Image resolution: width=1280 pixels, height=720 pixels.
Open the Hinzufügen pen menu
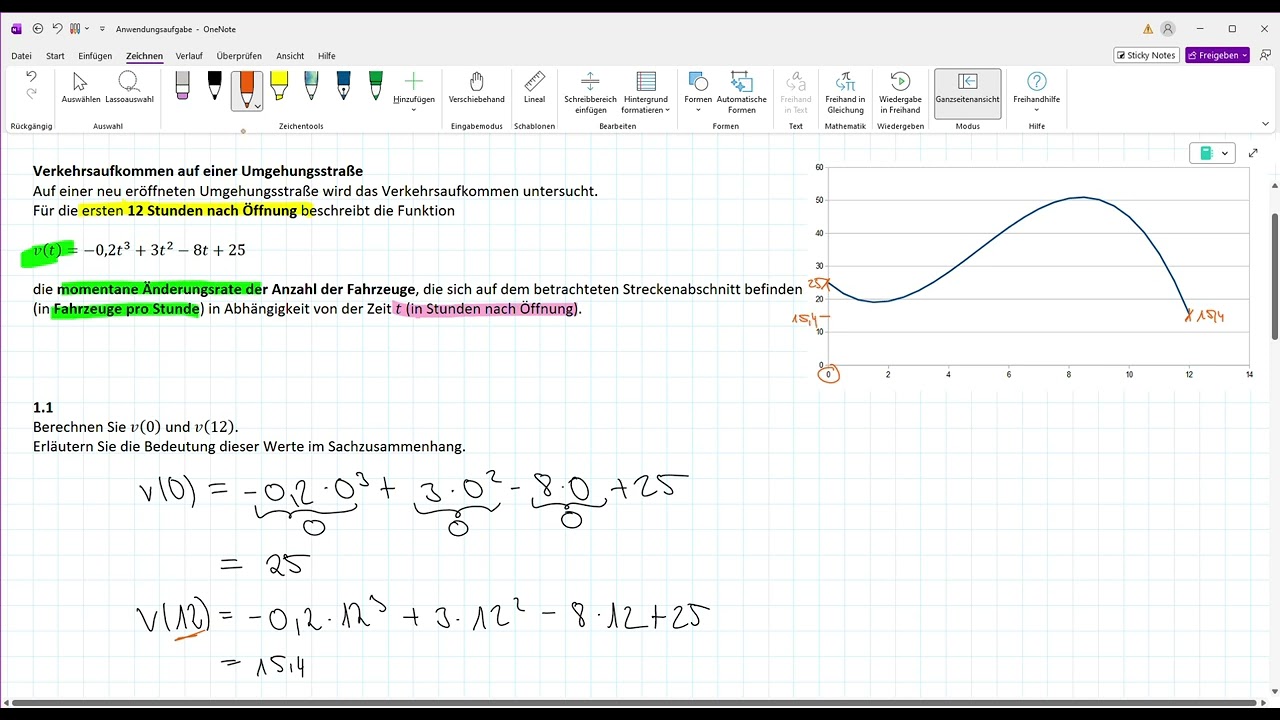pos(414,91)
